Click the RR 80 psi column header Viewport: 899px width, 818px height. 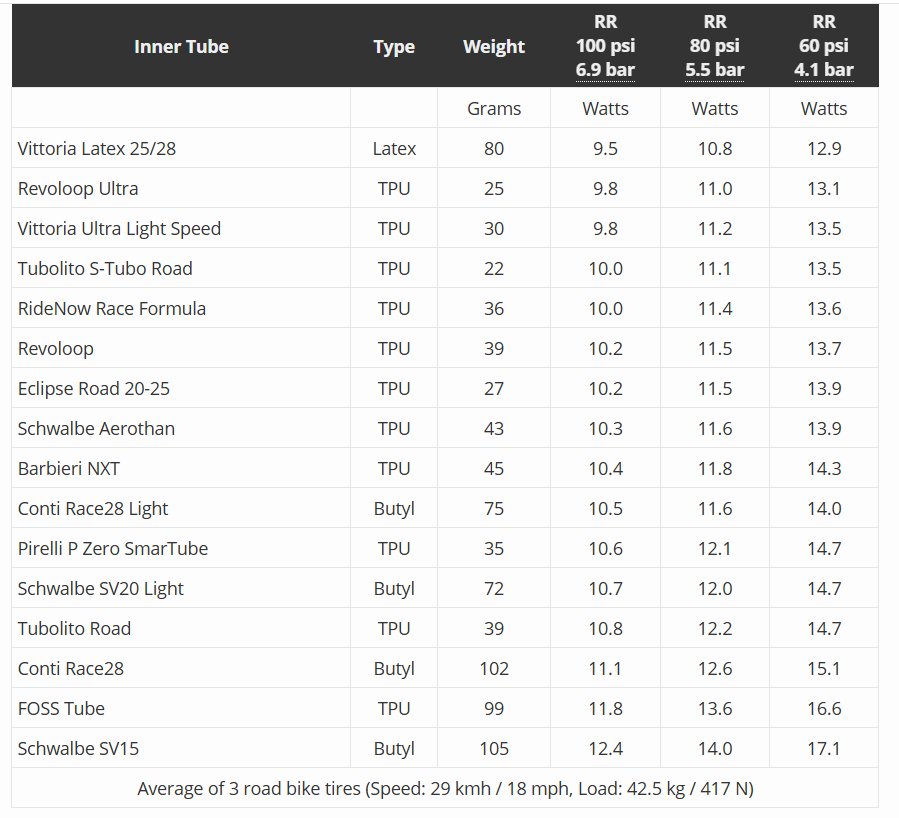[714, 47]
